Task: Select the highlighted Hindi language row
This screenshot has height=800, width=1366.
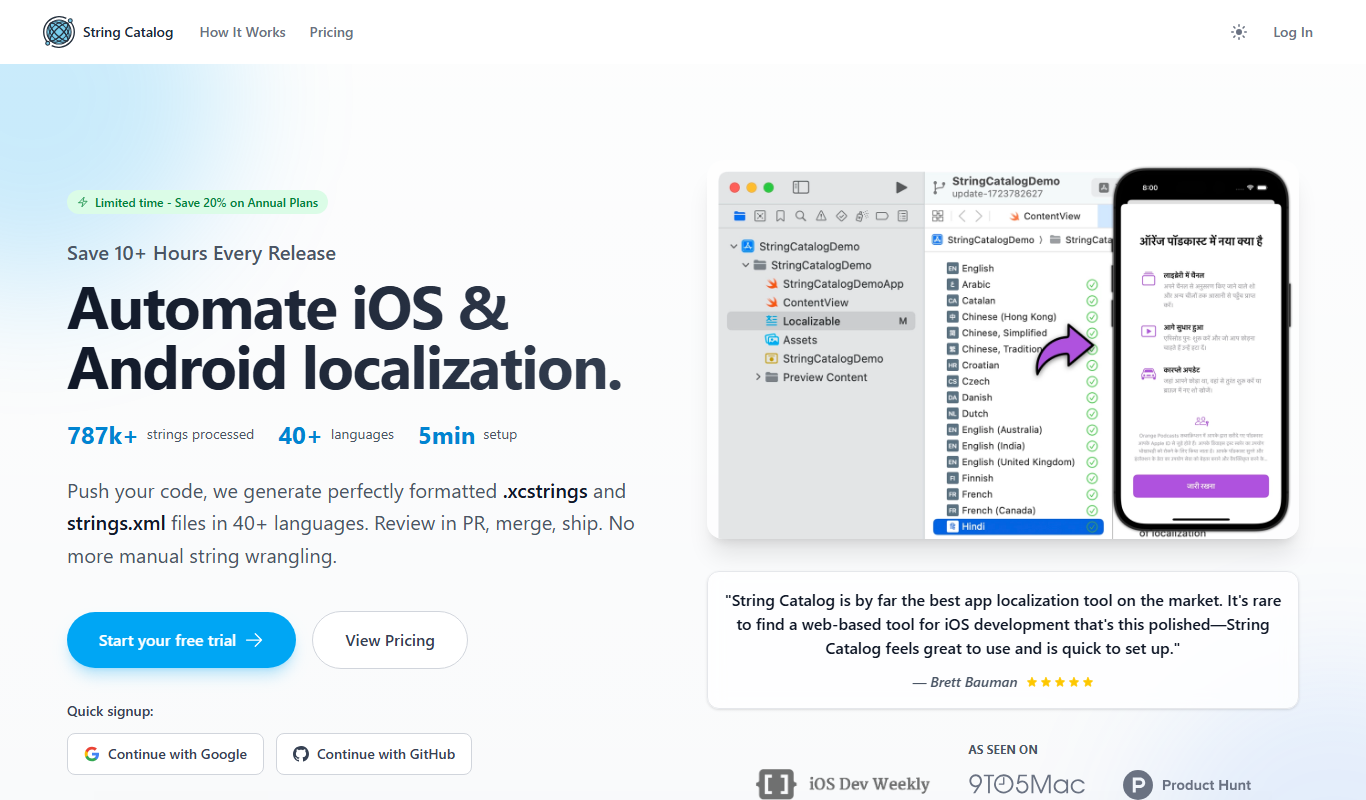Action: click(1018, 526)
